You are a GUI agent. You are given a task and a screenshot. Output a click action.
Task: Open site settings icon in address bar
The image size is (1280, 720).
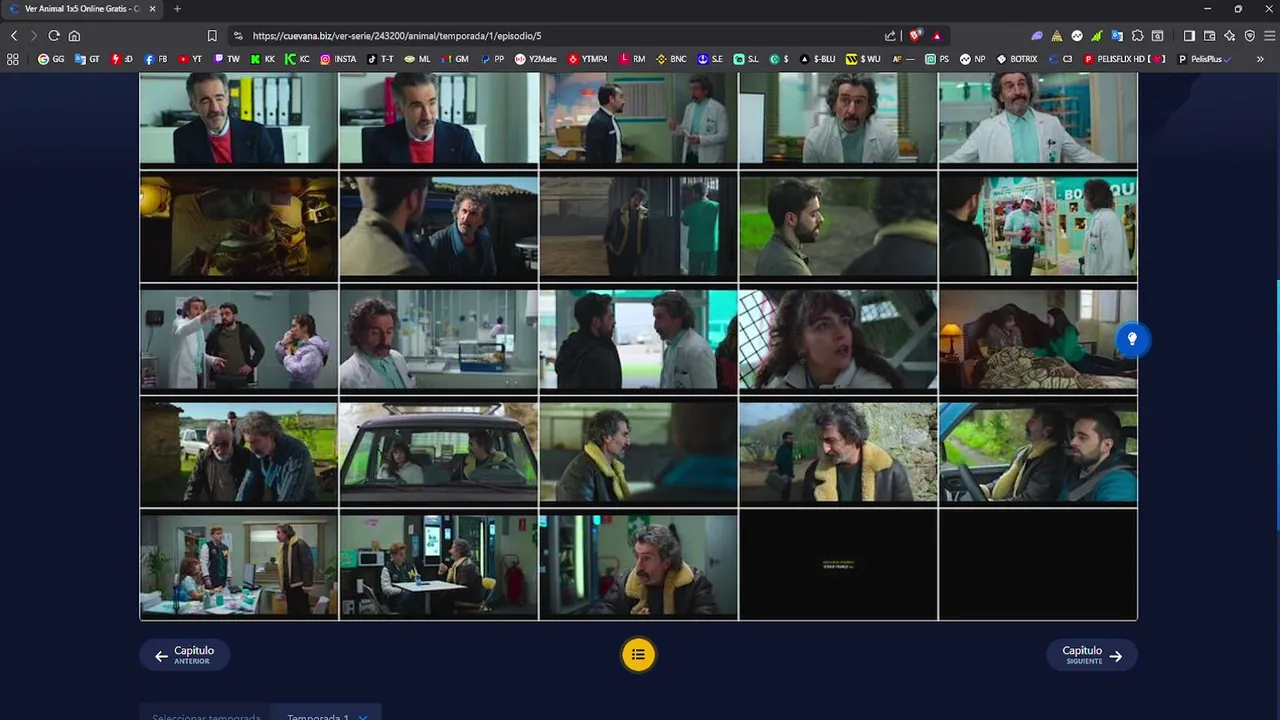pyautogui.click(x=238, y=36)
